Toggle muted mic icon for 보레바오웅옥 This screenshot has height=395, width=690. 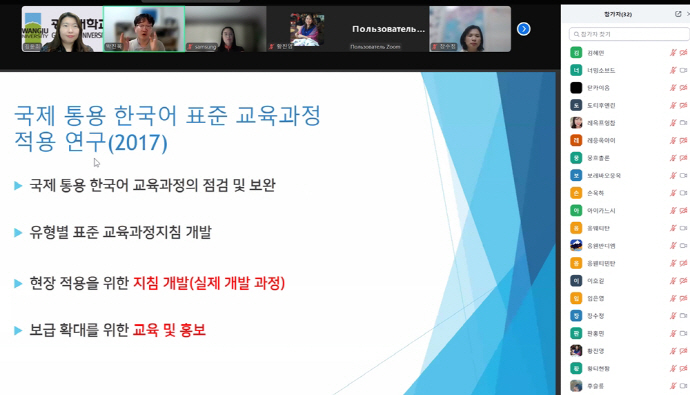point(673,176)
